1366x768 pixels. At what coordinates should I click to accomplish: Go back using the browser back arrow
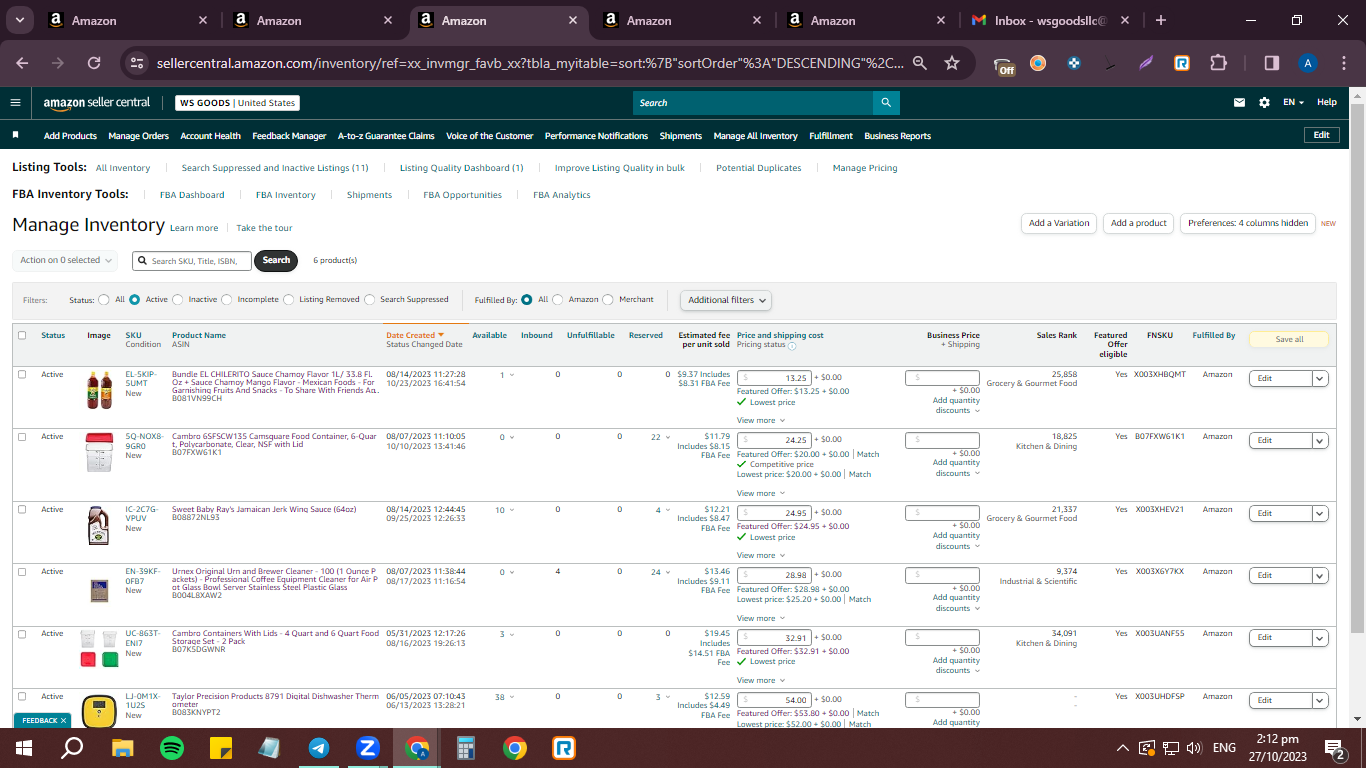[x=22, y=63]
